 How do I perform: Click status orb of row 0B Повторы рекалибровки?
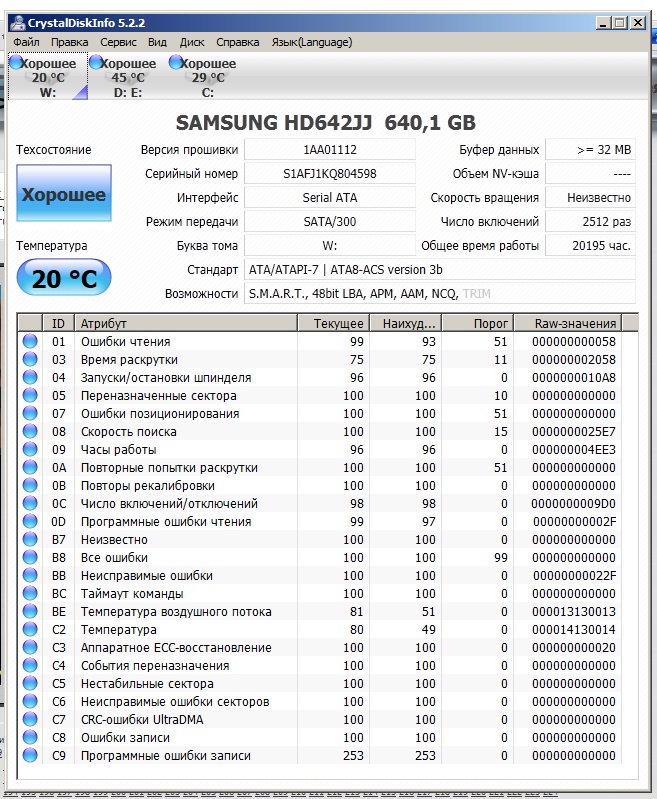coord(30,485)
